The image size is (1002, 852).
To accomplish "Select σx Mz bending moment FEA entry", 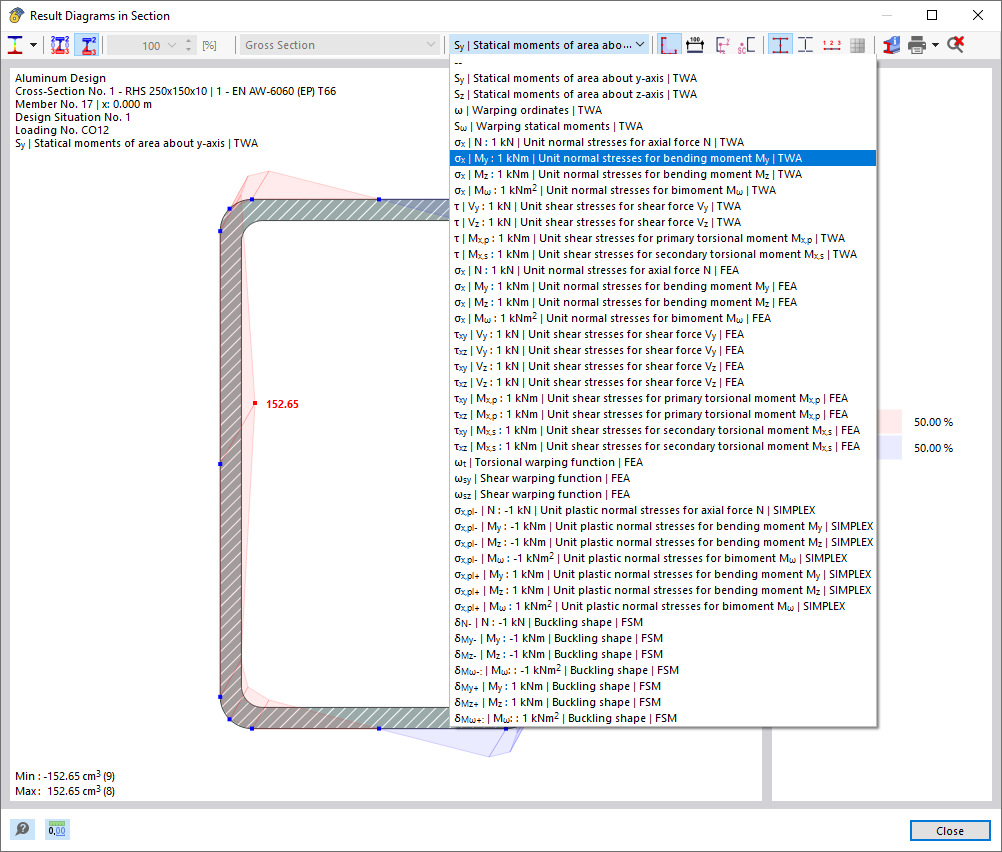I will [663, 302].
